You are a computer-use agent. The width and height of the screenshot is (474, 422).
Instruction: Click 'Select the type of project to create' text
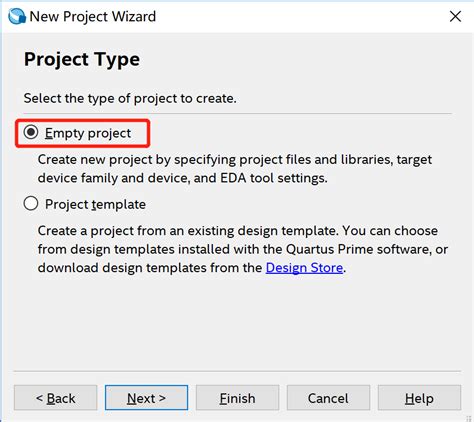click(130, 98)
